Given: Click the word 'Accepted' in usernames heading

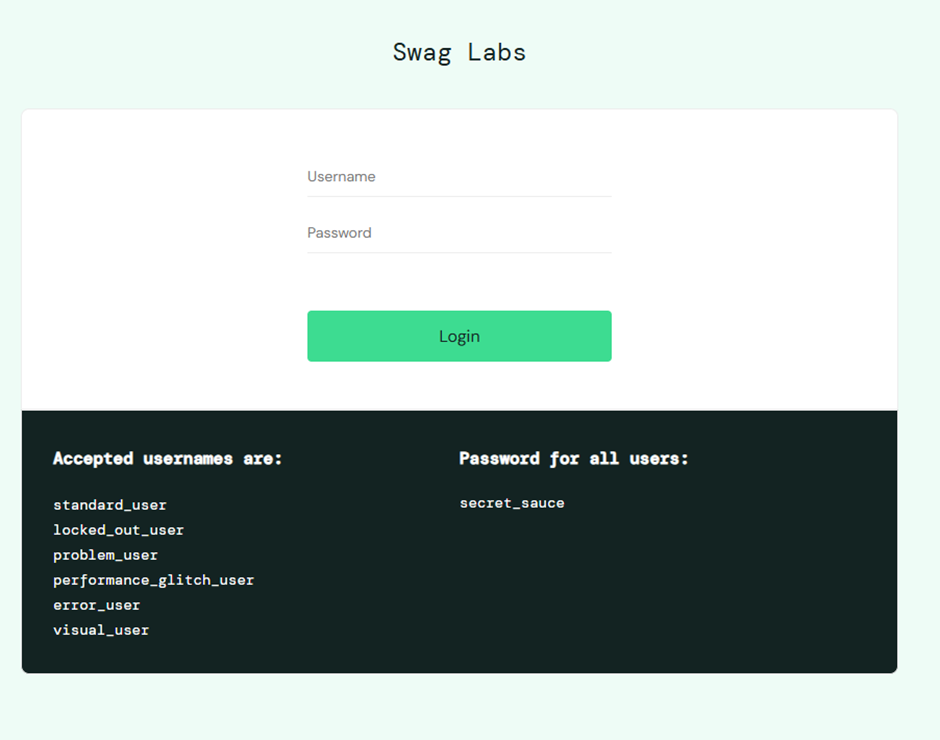Looking at the screenshot, I should (x=93, y=458).
